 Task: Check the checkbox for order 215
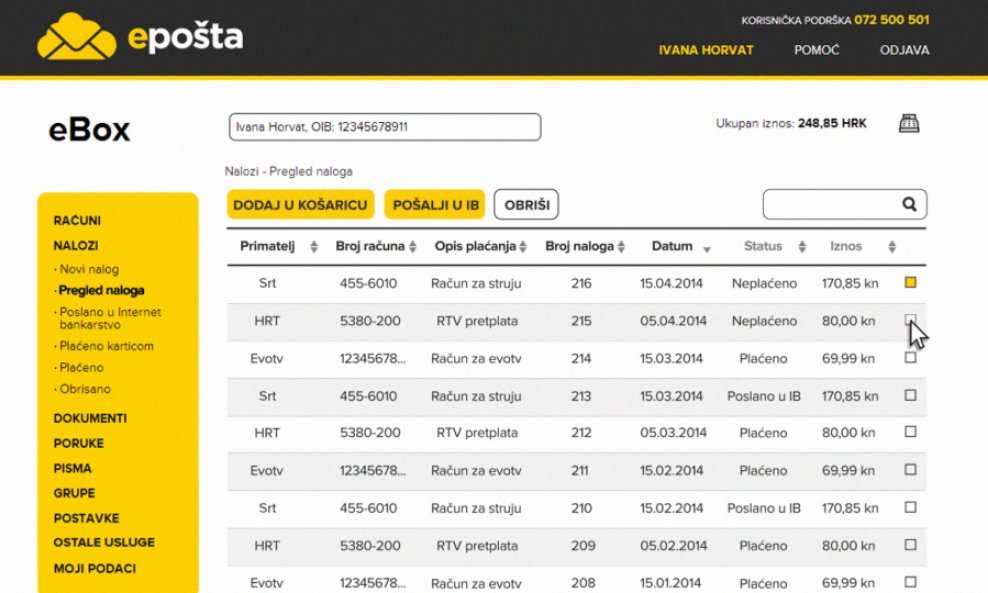[x=910, y=320]
